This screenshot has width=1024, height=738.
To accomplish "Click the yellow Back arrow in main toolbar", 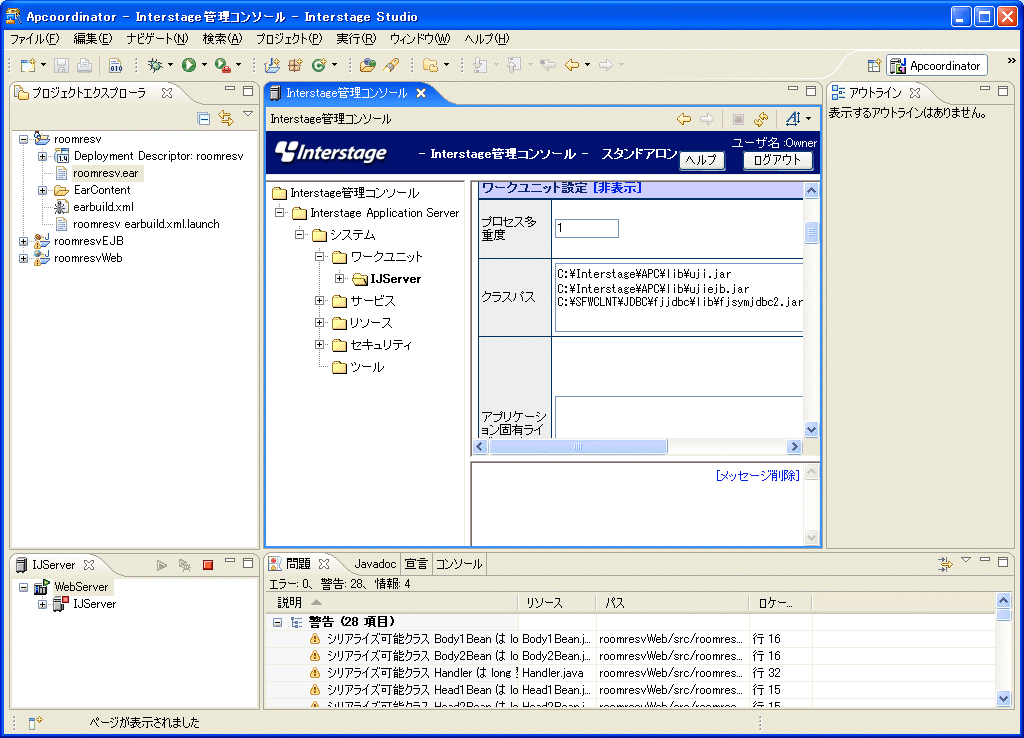I will pos(571,65).
